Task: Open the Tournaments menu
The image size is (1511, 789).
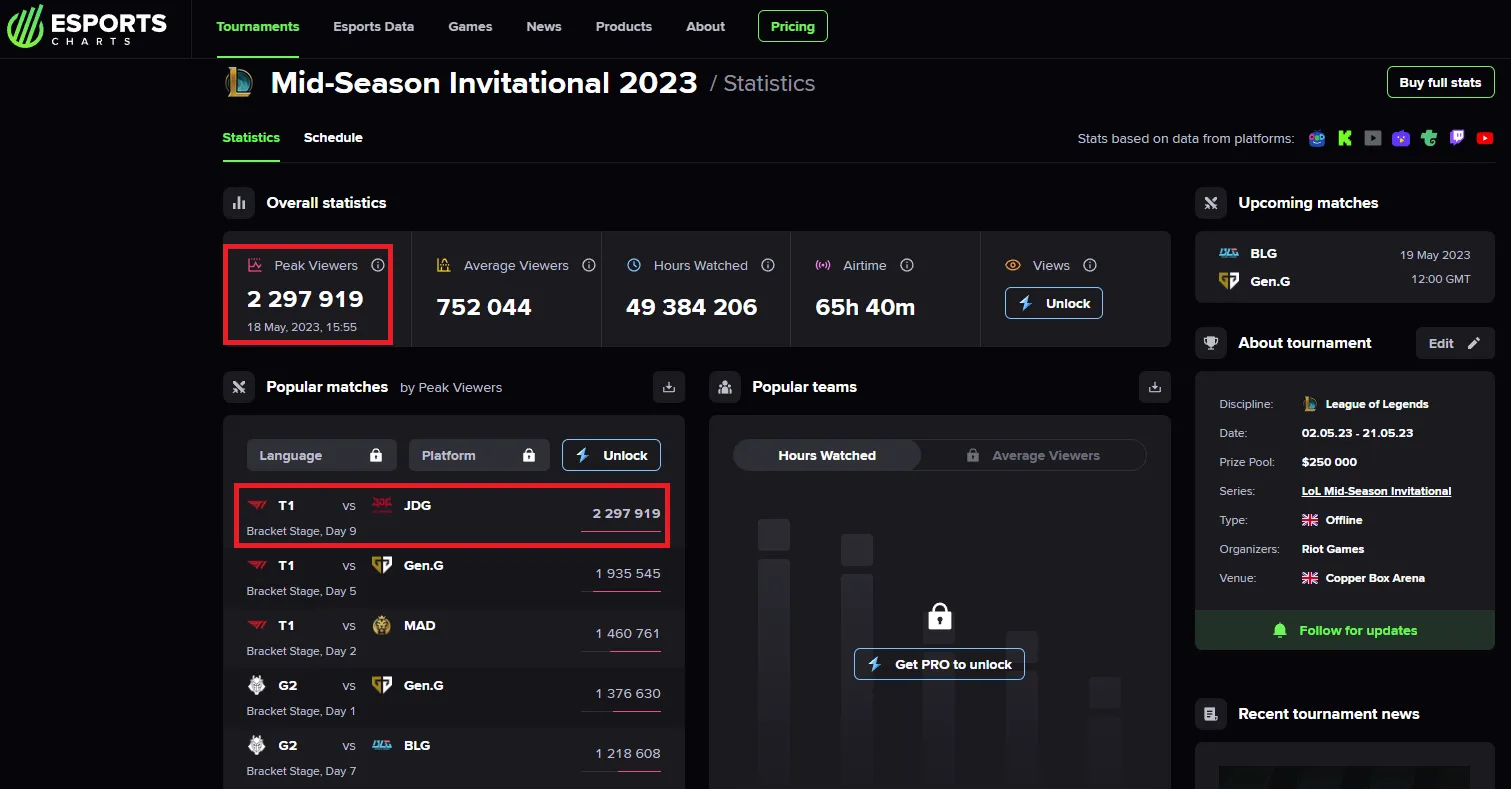Action: pos(258,26)
